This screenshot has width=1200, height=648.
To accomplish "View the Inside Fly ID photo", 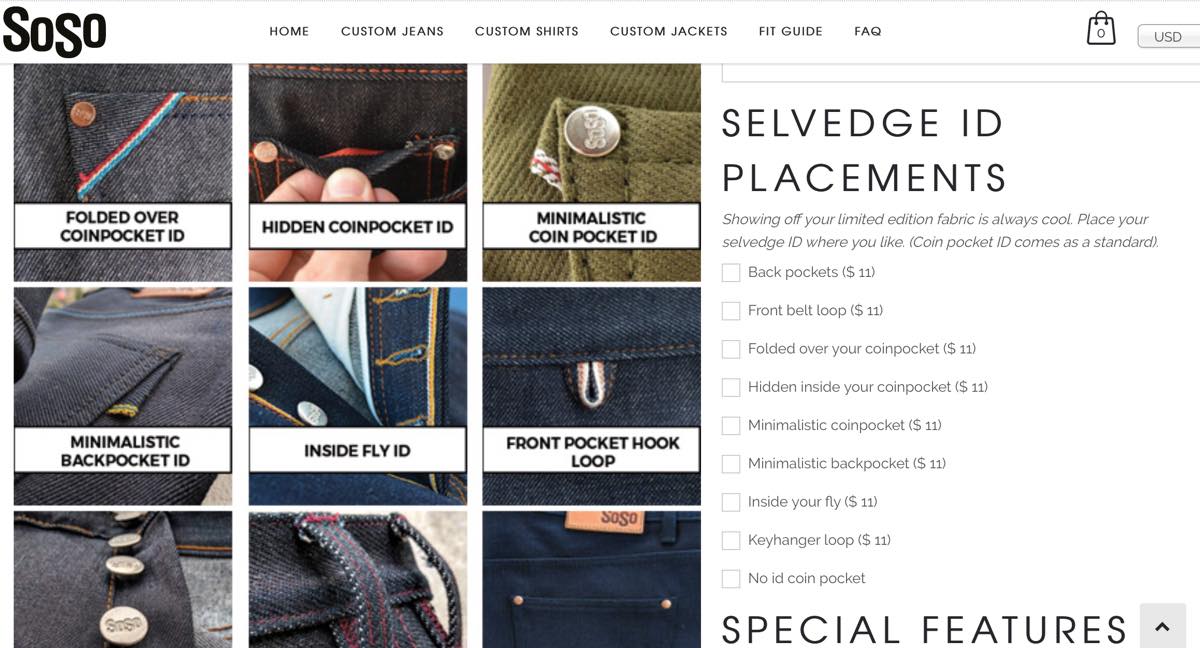I will click(x=357, y=396).
